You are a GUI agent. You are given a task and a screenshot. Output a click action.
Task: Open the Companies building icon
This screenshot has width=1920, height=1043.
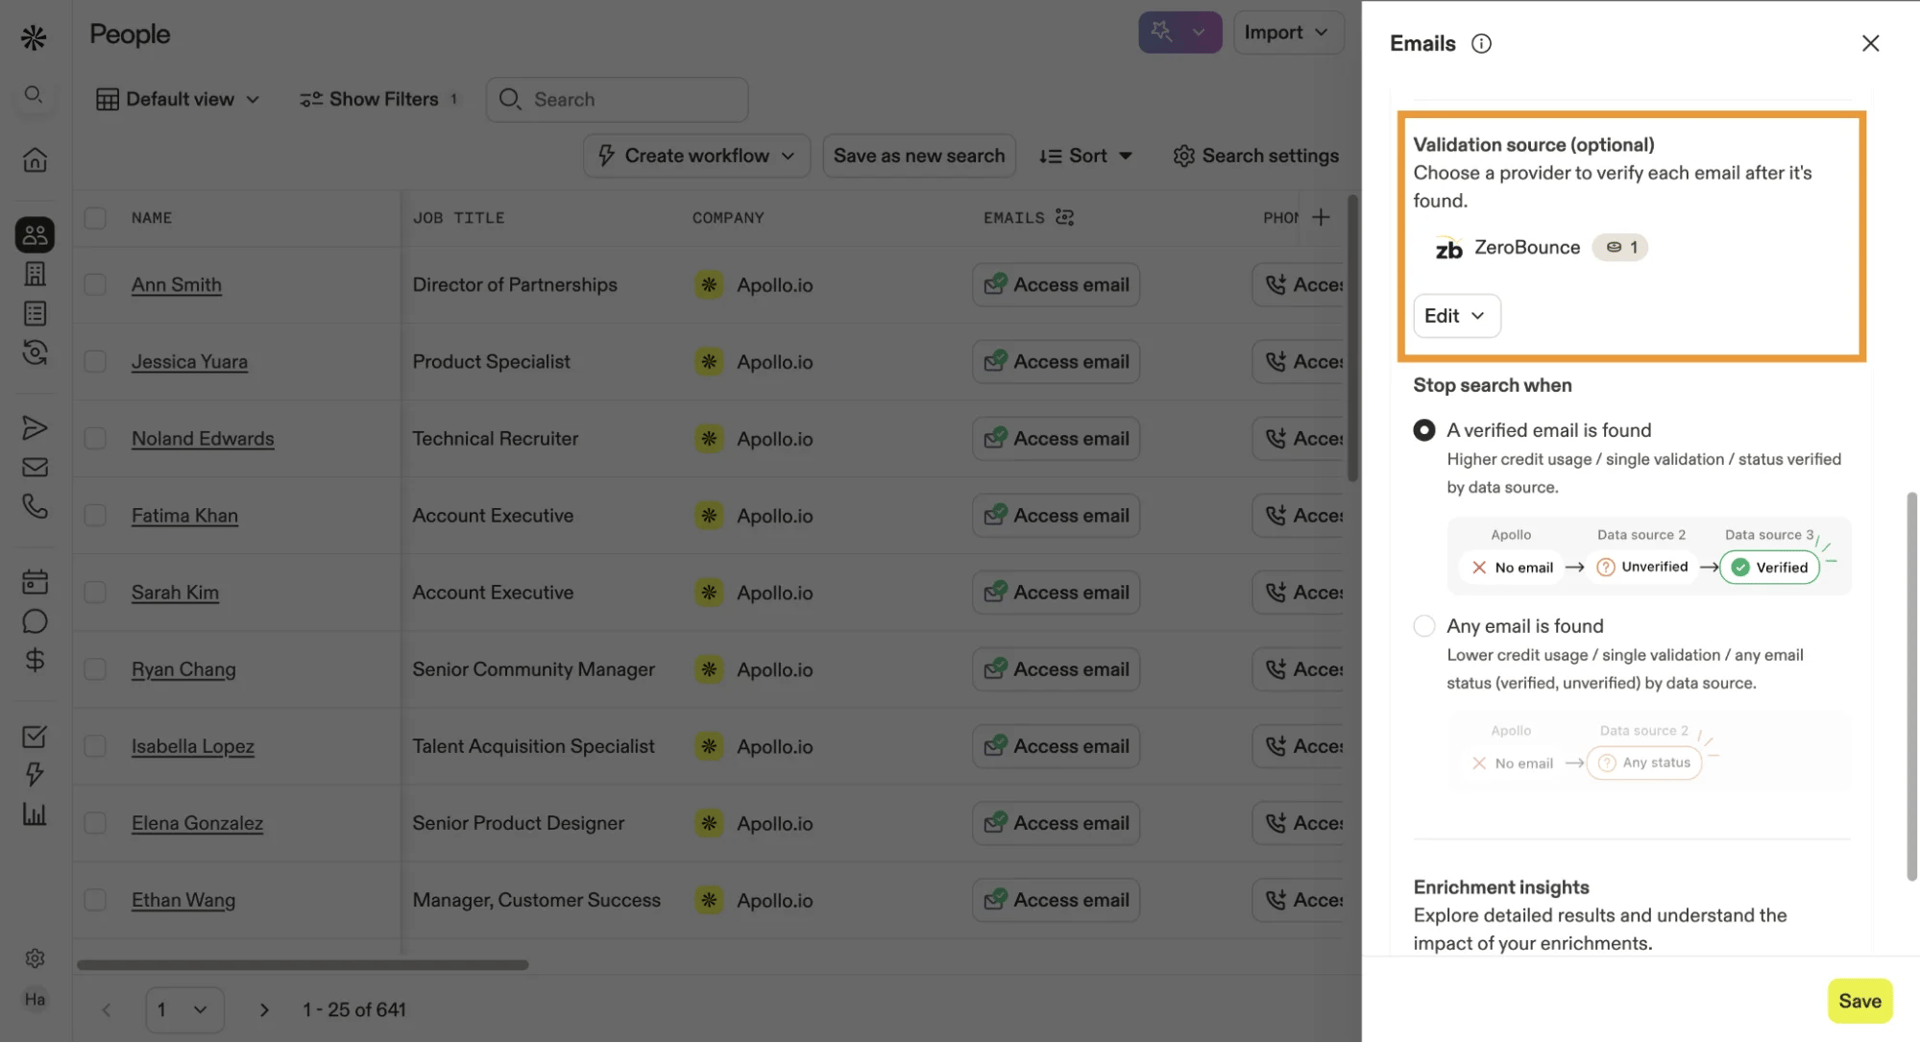coord(35,274)
